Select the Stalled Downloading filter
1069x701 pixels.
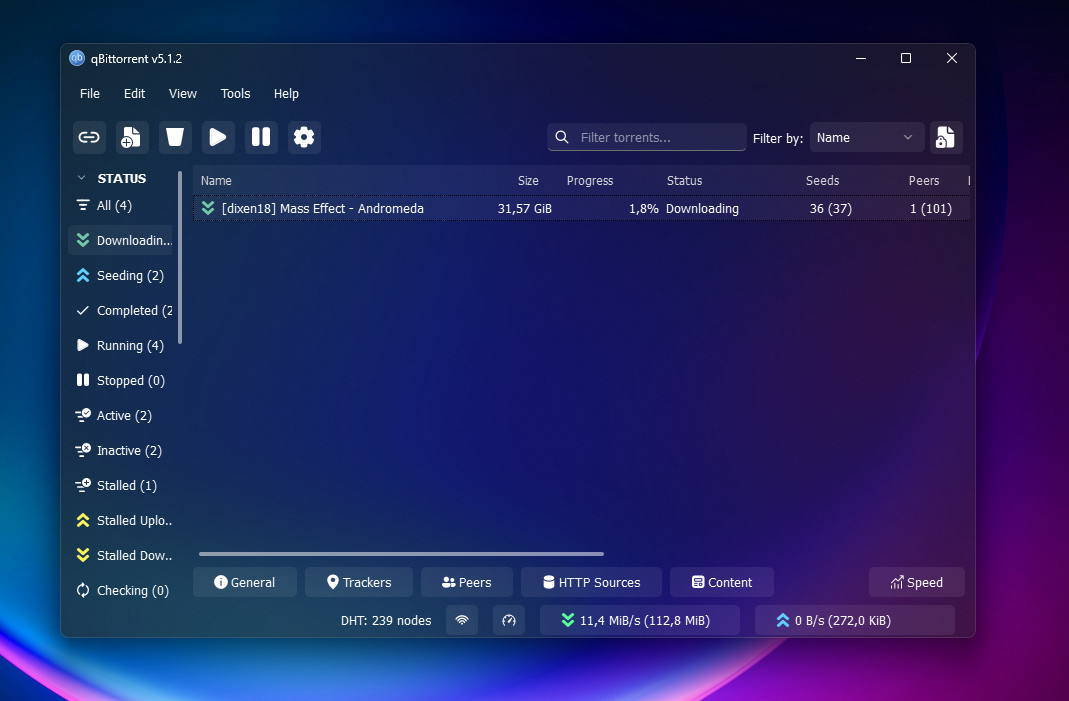pos(121,556)
